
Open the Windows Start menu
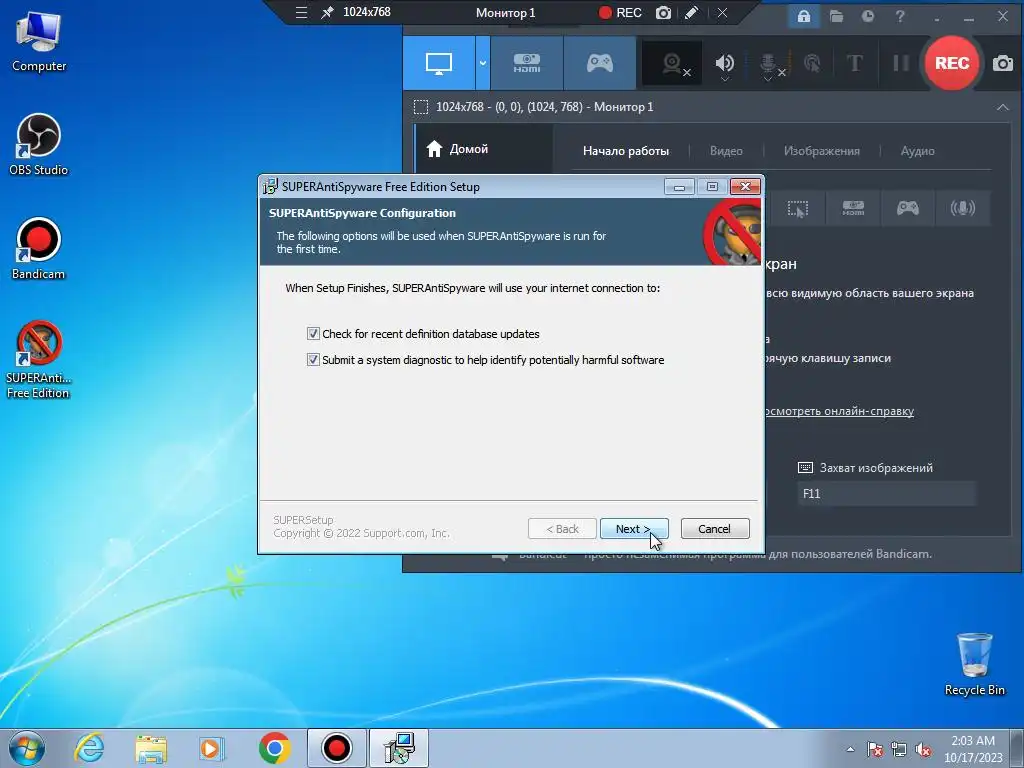(x=27, y=748)
